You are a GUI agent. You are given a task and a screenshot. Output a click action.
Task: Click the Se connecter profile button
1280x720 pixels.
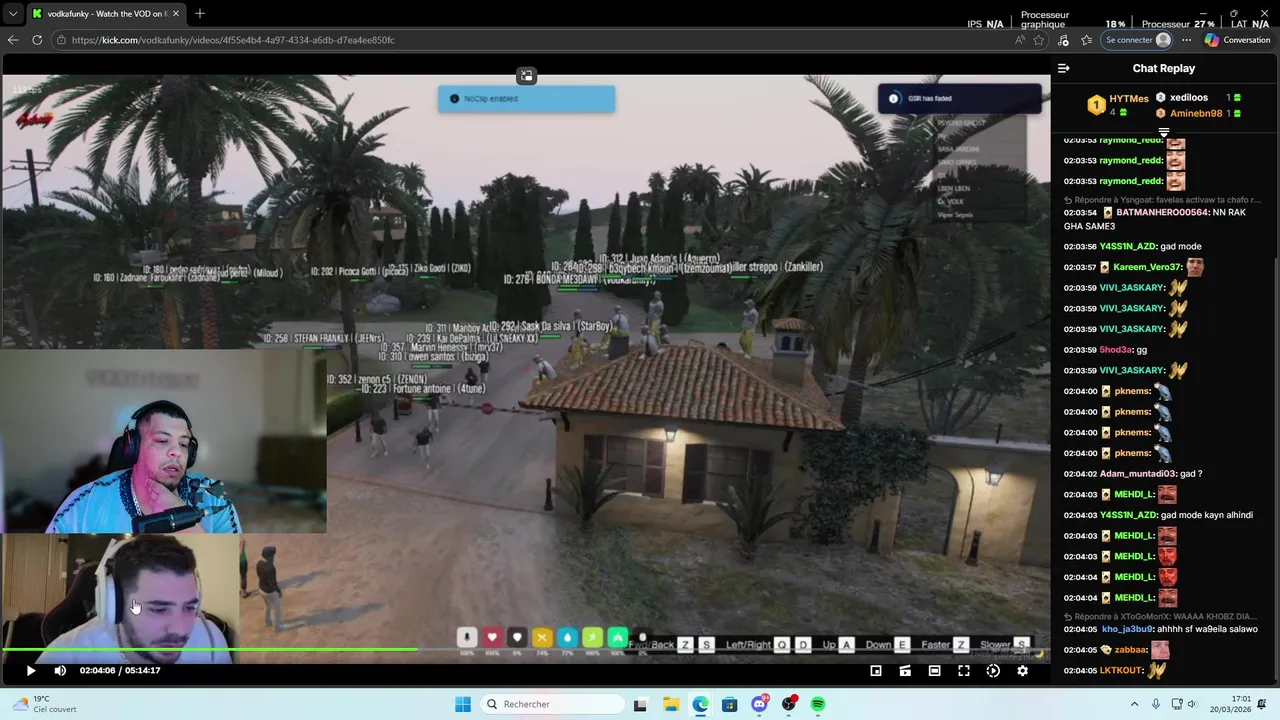[x=1137, y=40]
